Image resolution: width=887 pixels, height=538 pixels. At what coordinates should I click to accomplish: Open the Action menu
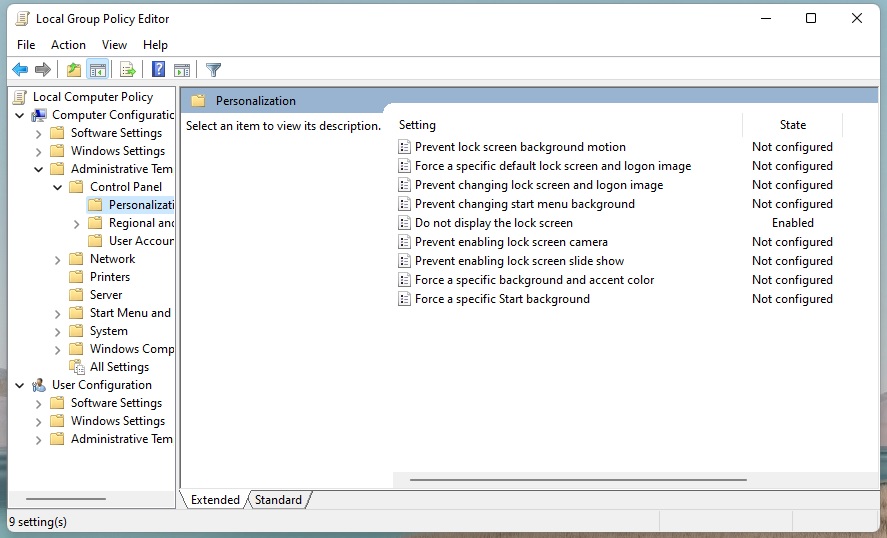click(x=68, y=45)
